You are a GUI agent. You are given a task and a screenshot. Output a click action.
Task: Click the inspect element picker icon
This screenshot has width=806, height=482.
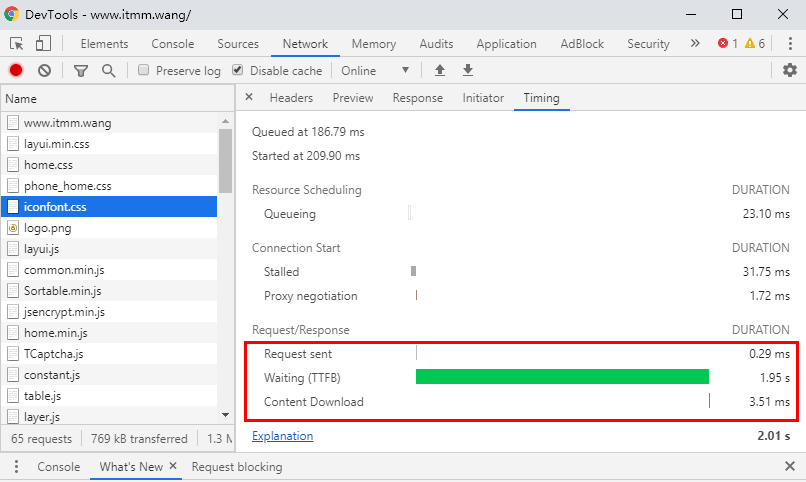pyautogui.click(x=16, y=44)
